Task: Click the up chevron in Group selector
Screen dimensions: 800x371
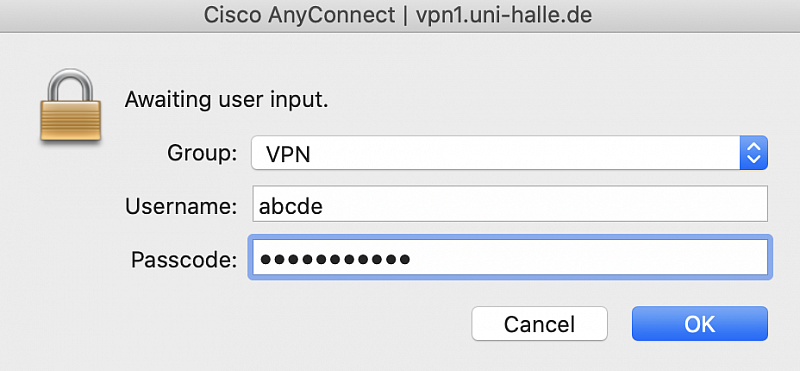Action: (x=754, y=146)
